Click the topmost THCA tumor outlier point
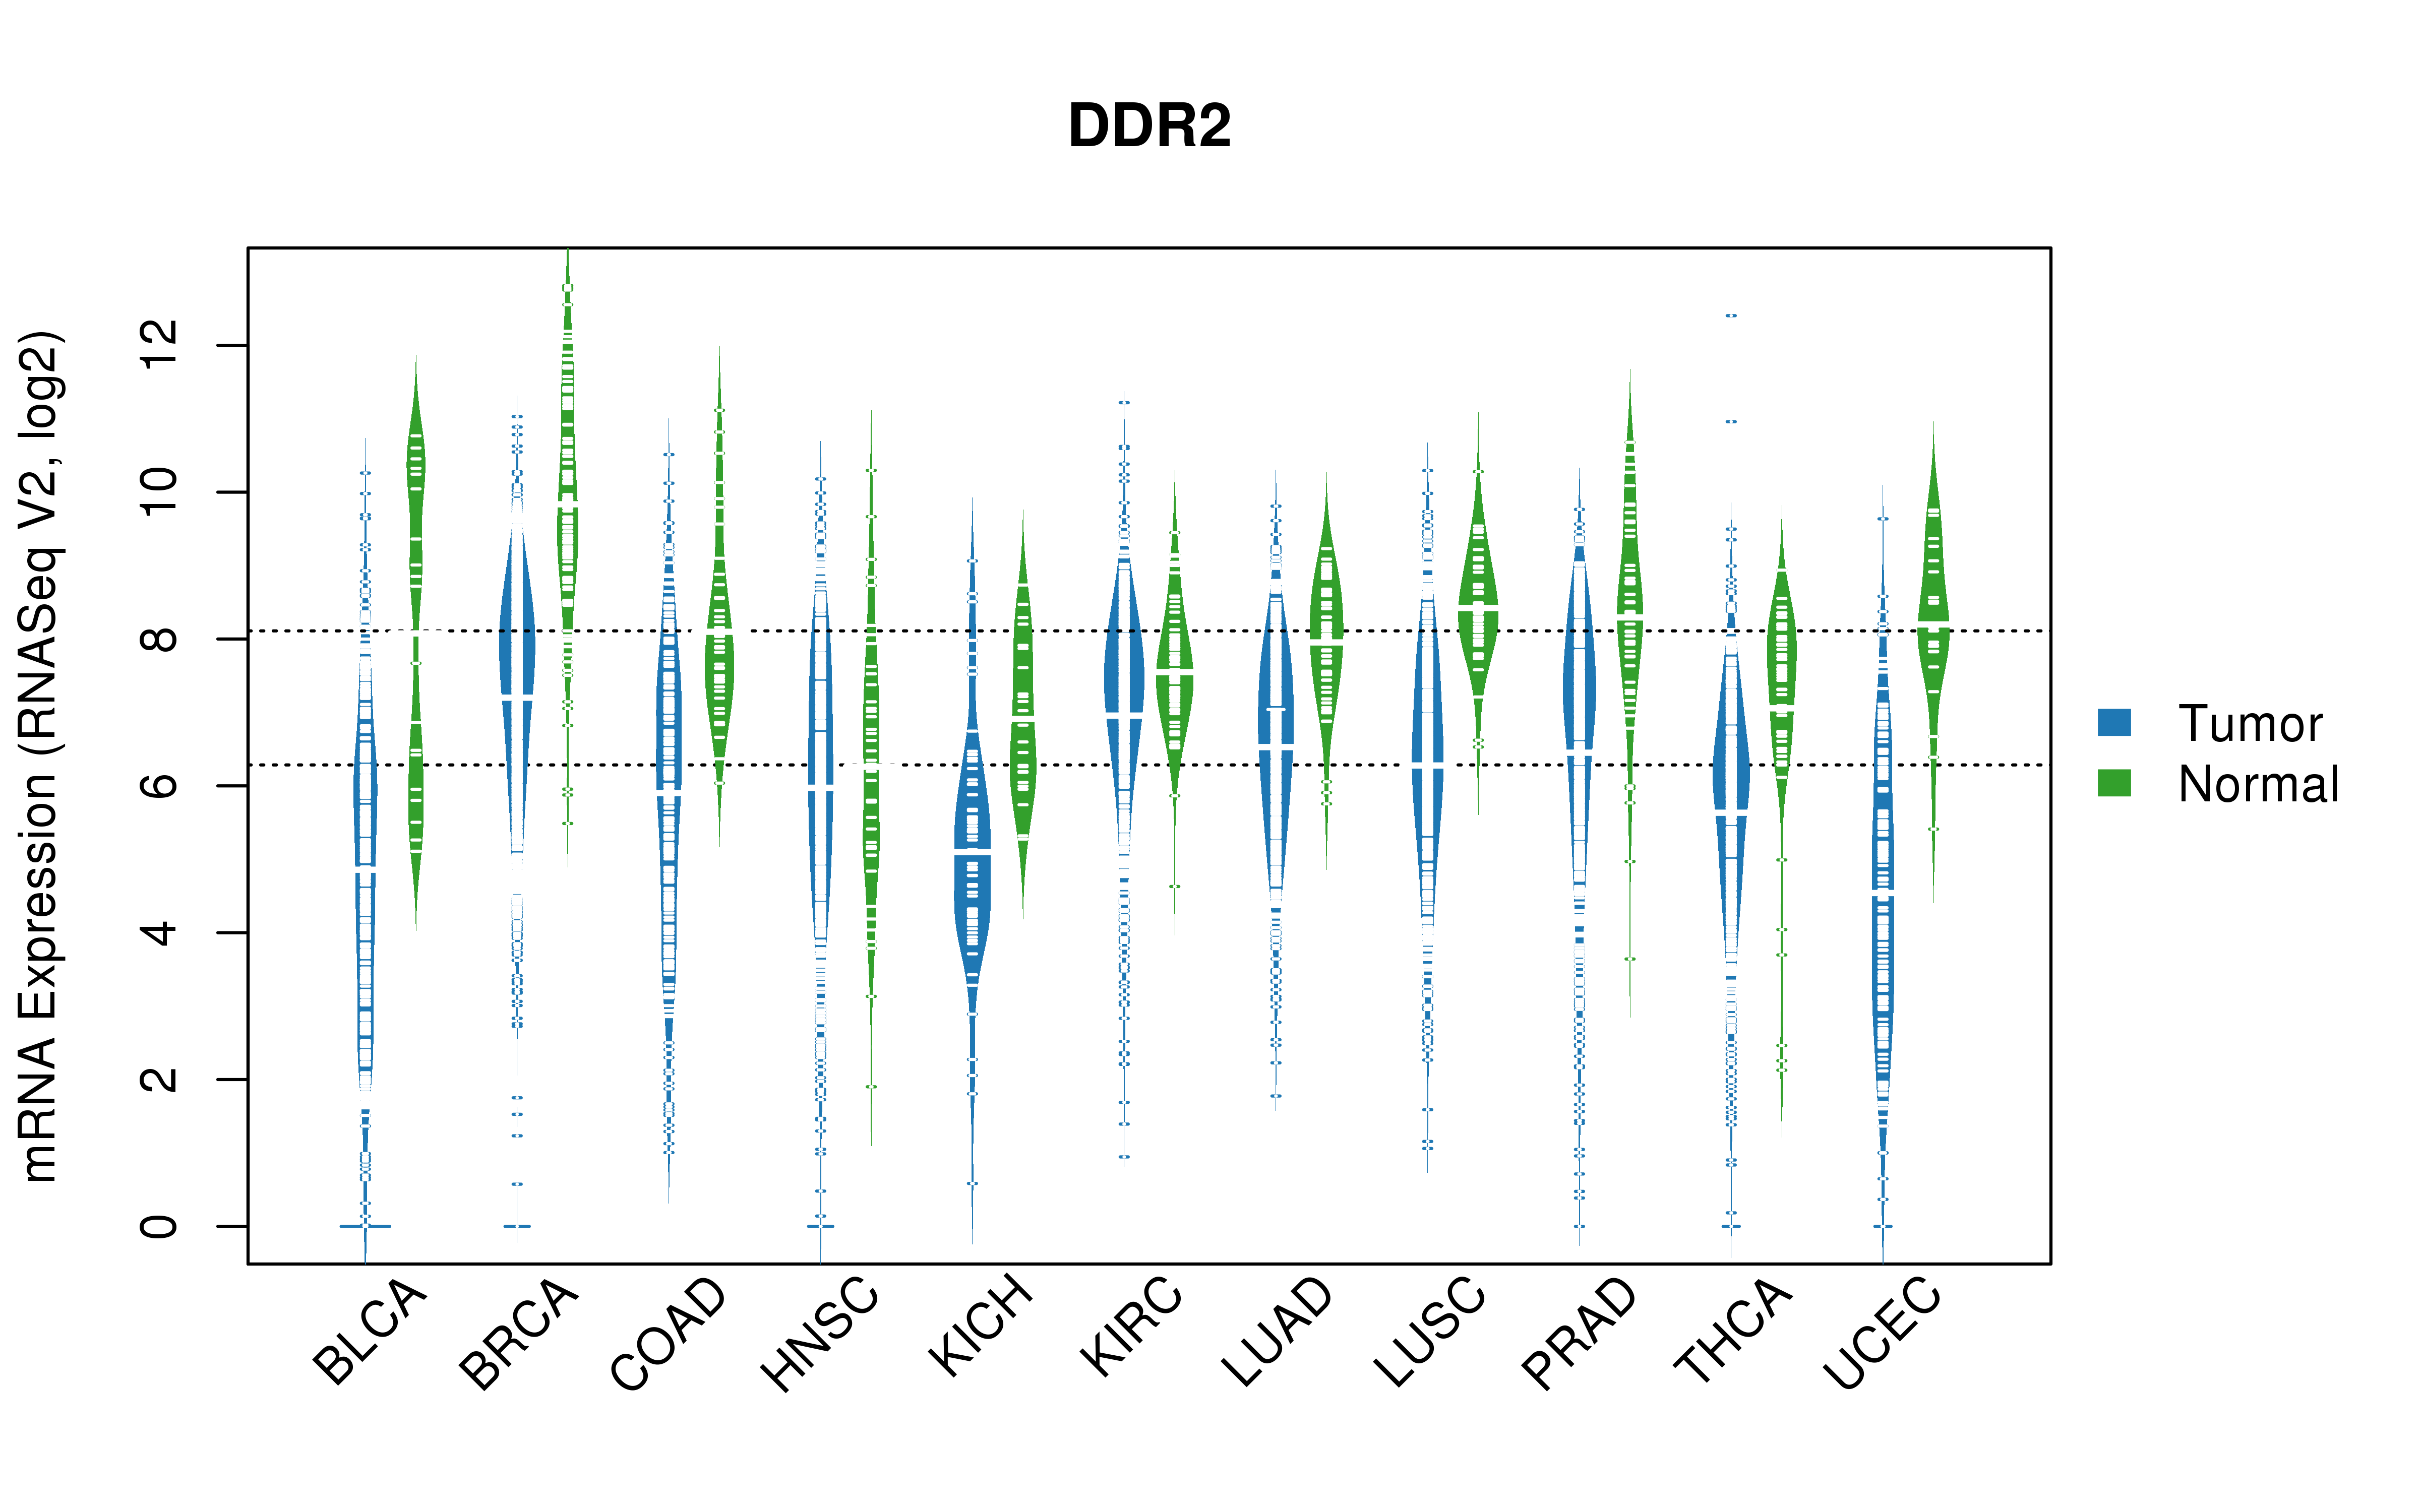This screenshot has height=1512, width=2420. click(1731, 315)
